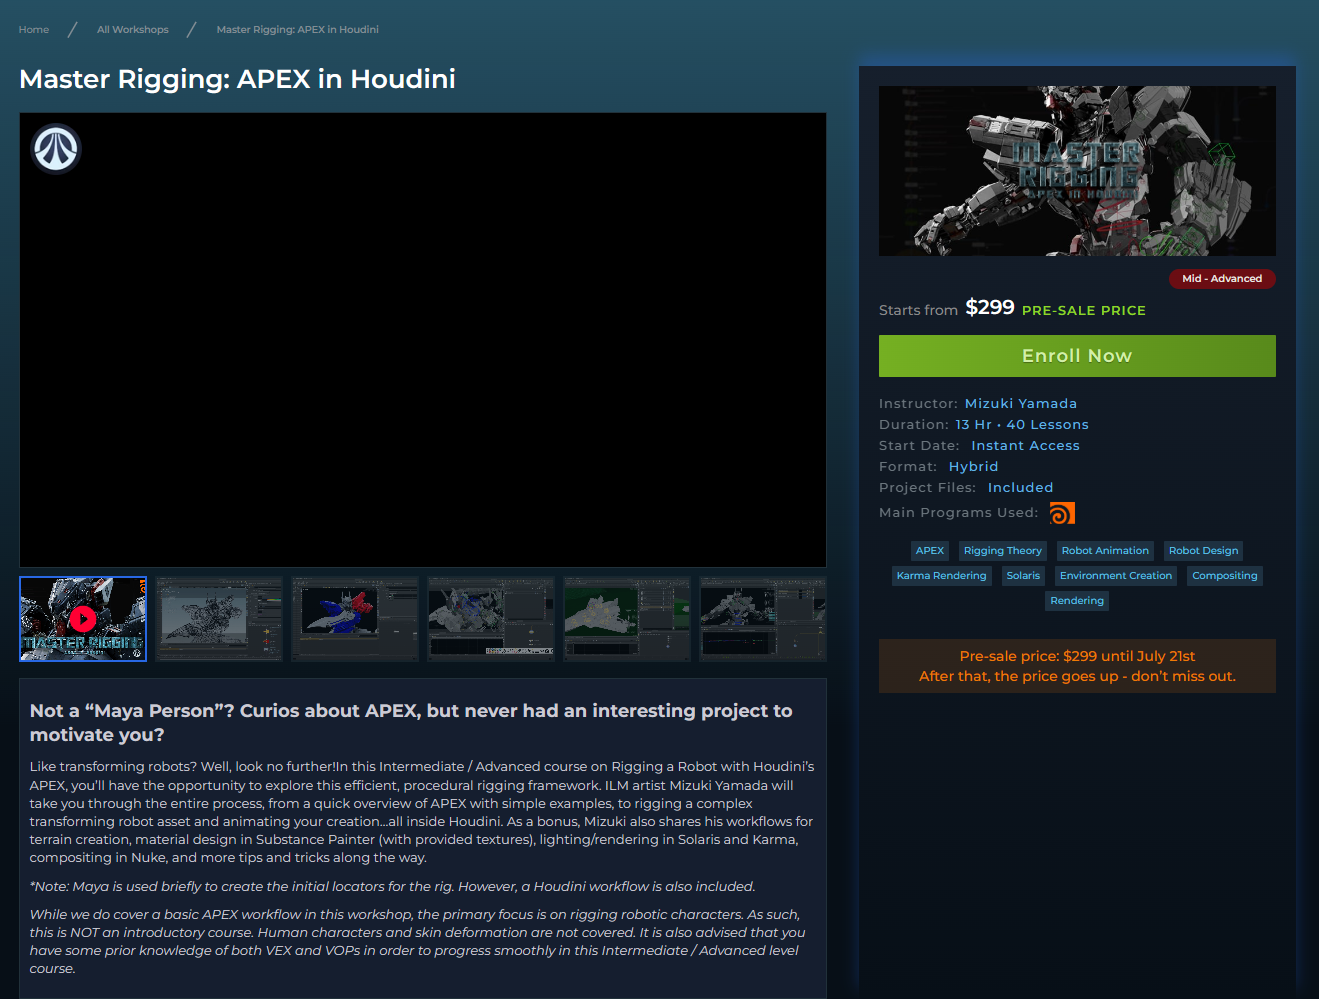Open All Workshops breadcrumb link

click(x=133, y=30)
